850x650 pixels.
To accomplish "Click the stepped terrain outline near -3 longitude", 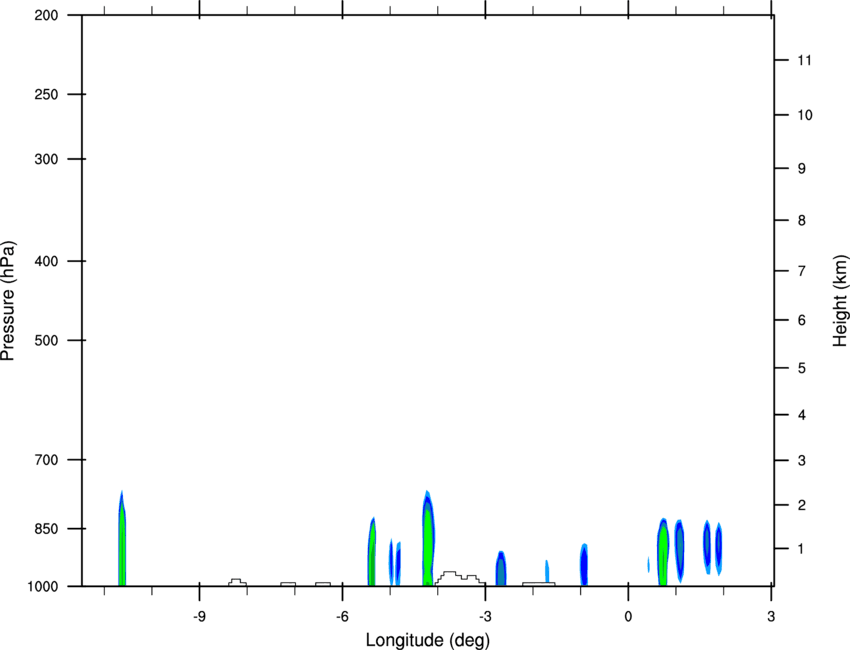I will click(460, 578).
